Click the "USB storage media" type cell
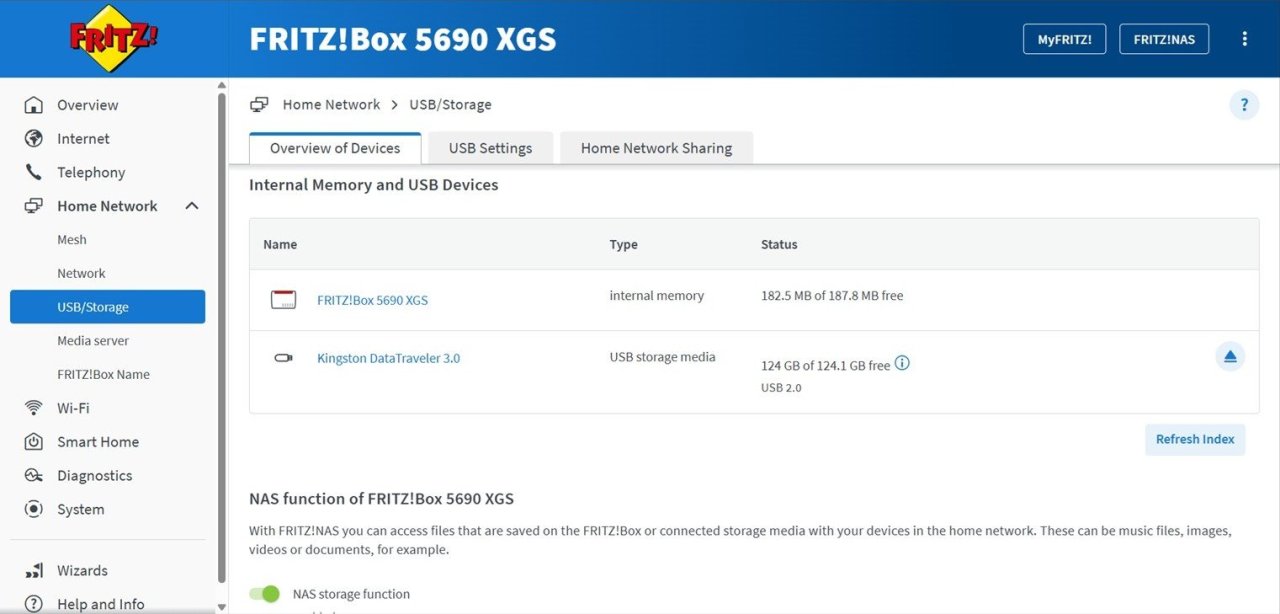The image size is (1280, 614). click(663, 357)
